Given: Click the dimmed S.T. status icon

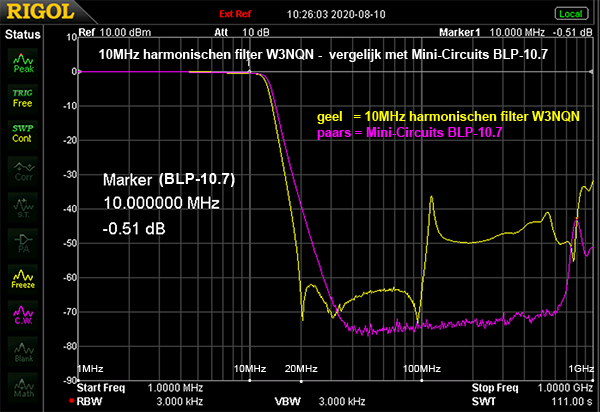Looking at the screenshot, I should (23, 207).
